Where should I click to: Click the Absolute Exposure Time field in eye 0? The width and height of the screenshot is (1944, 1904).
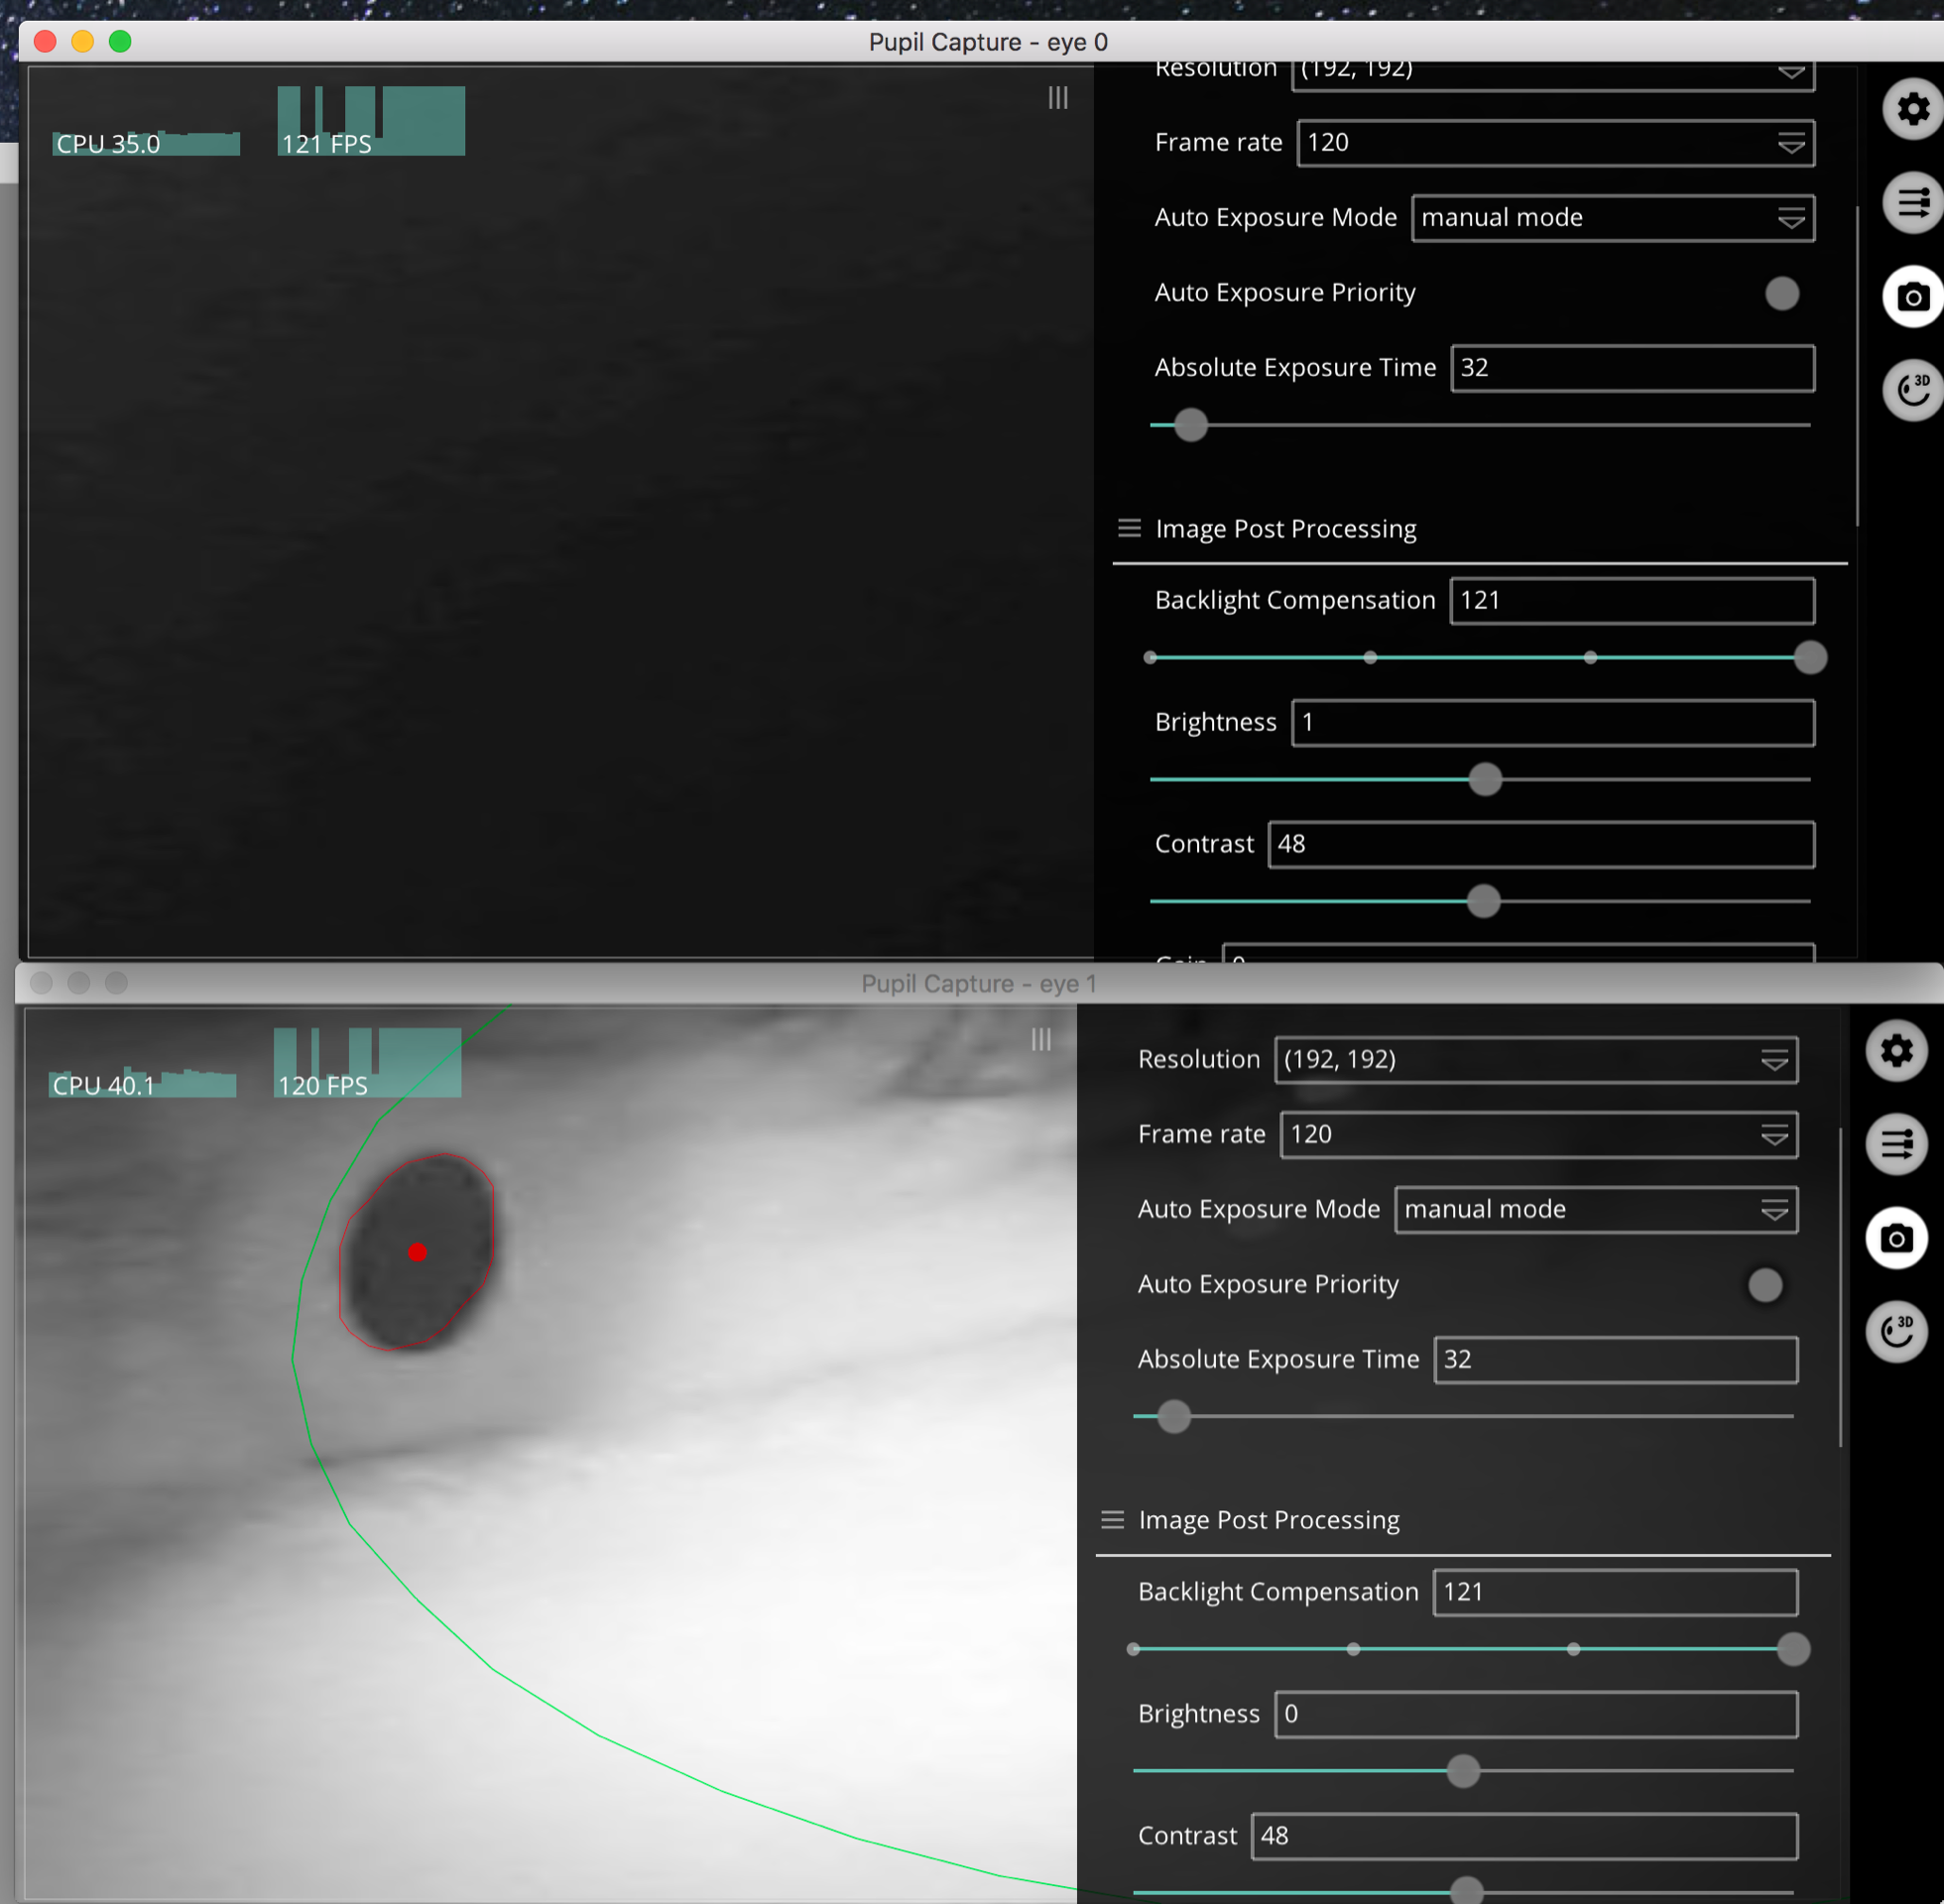coord(1632,367)
